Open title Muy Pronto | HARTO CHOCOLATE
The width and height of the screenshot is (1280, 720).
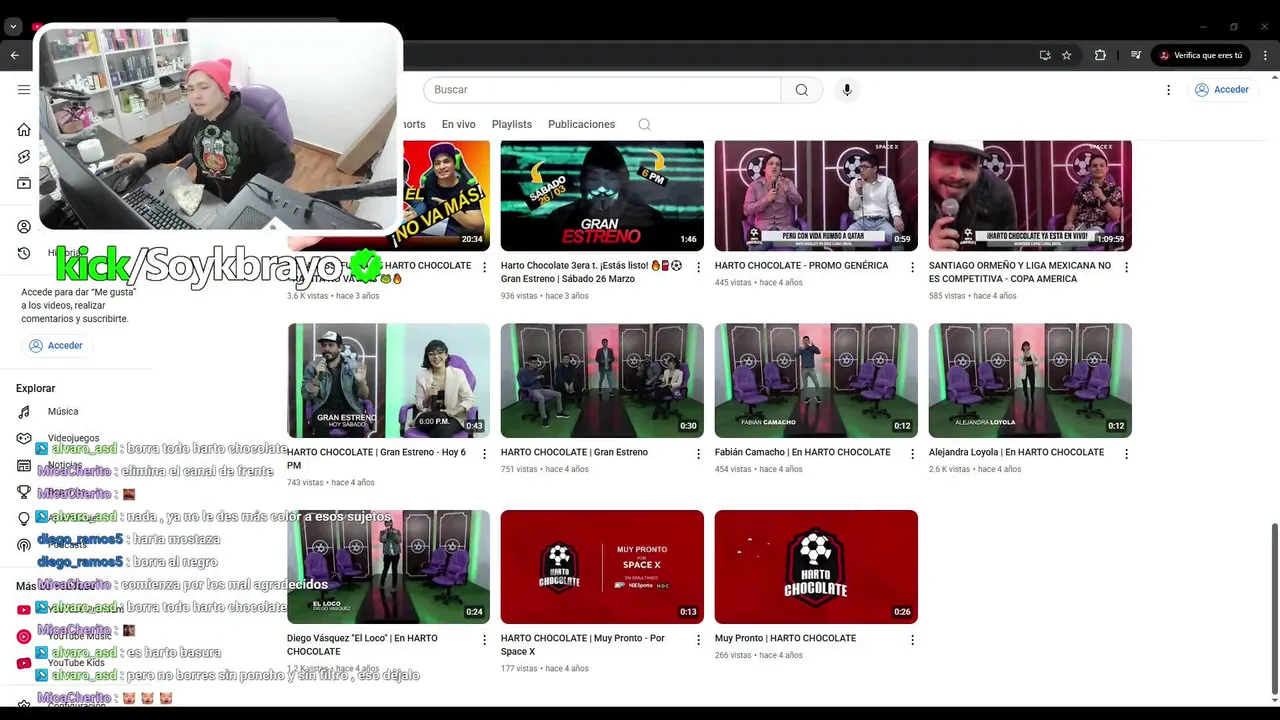point(785,638)
